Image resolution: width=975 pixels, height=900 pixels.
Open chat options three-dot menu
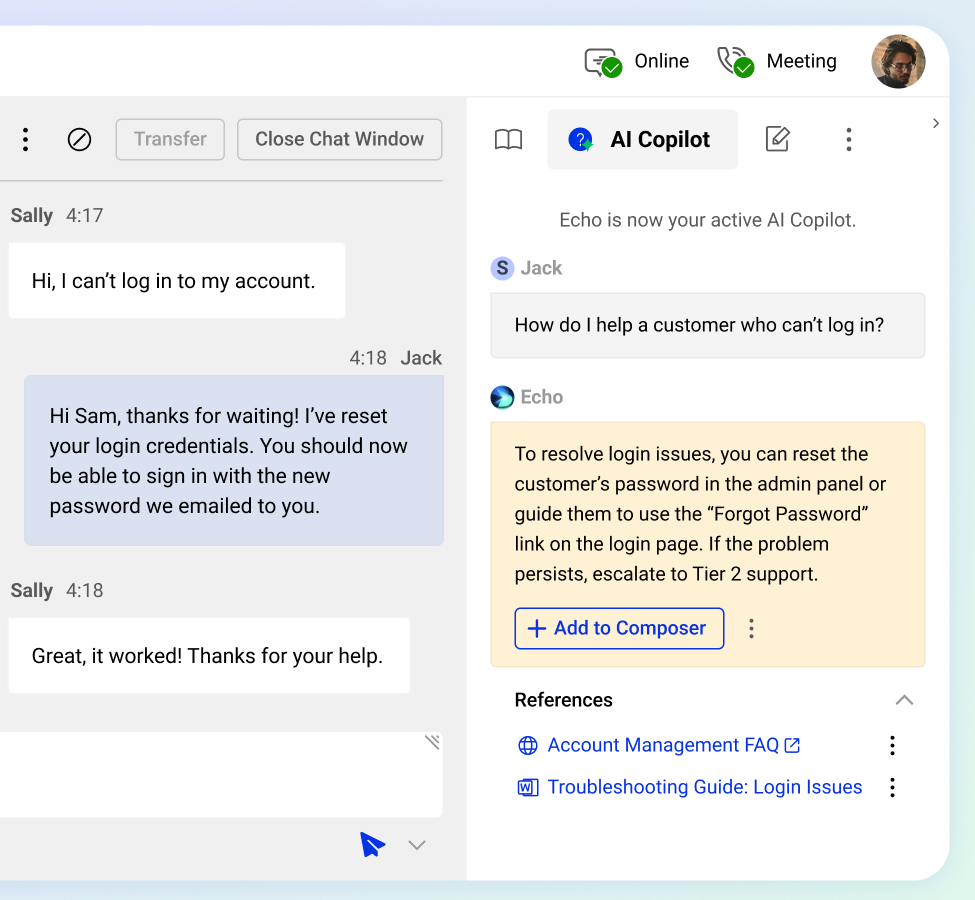coord(26,140)
